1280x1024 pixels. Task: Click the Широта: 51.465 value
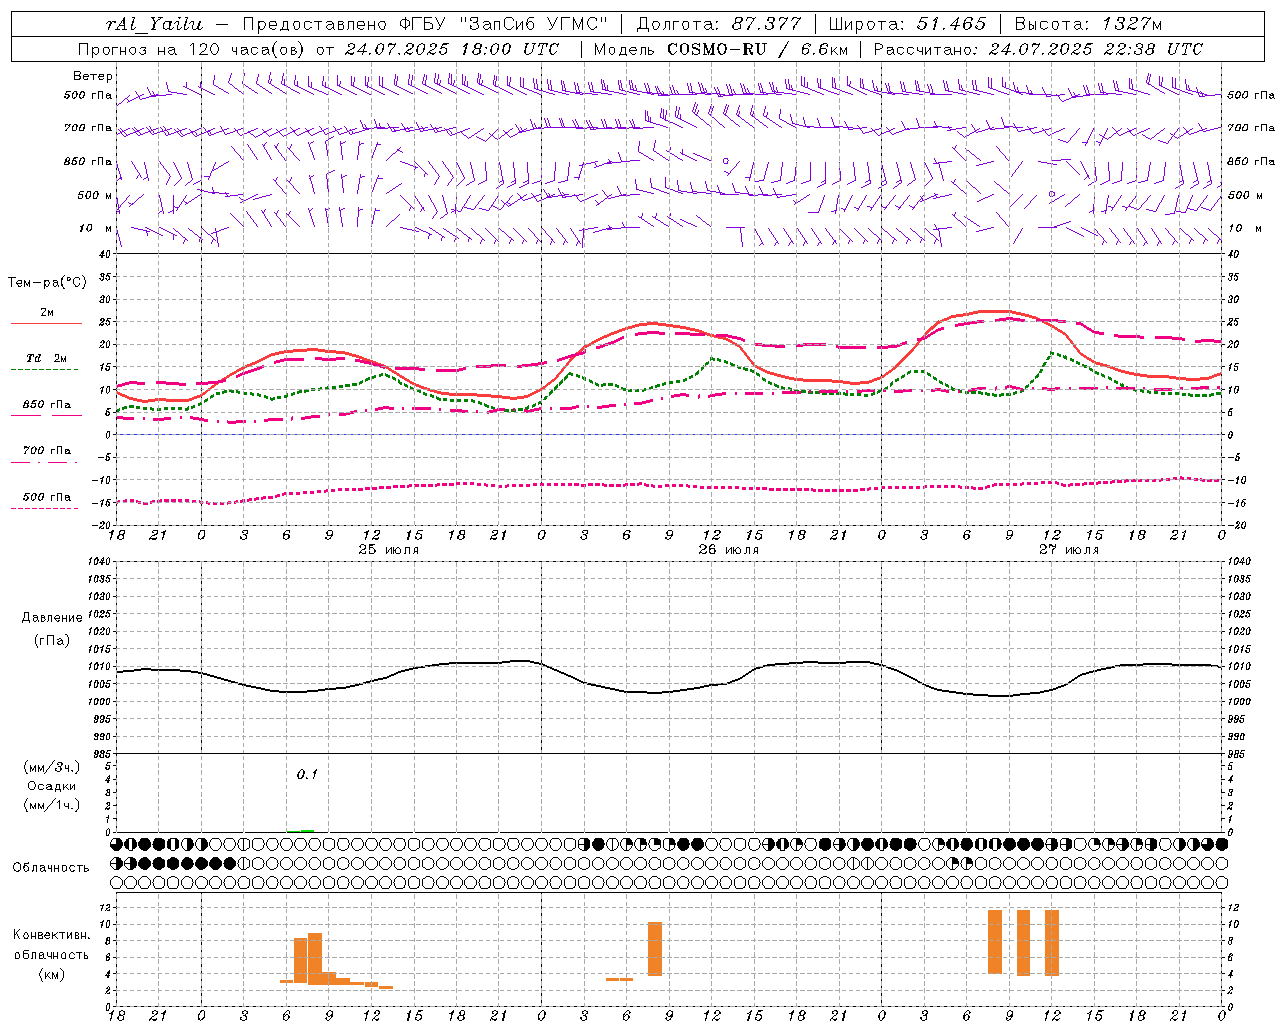907,24
